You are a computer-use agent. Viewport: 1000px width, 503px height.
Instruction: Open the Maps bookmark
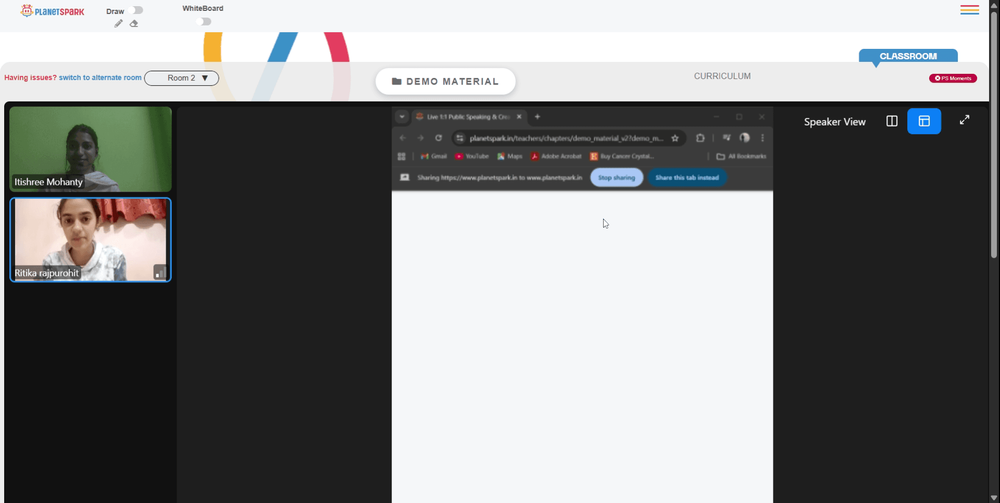click(x=510, y=156)
